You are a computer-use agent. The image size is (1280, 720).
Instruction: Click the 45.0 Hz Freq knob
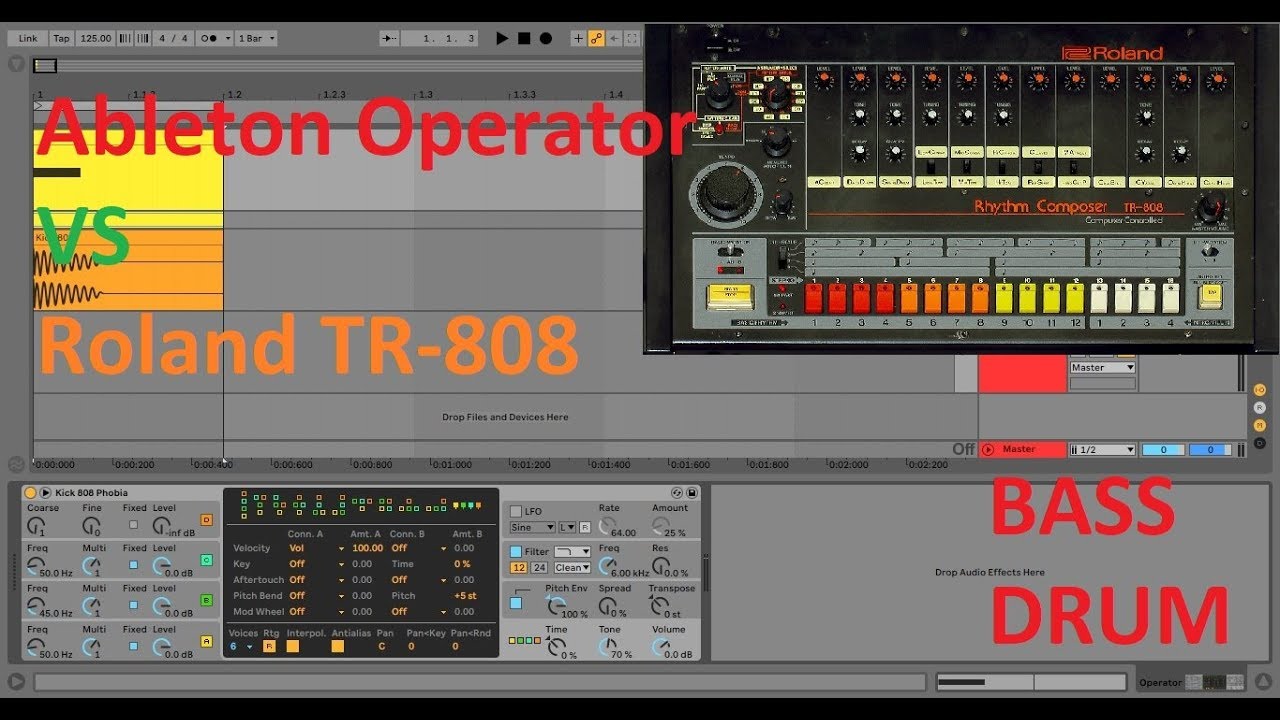pyautogui.click(x=36, y=605)
